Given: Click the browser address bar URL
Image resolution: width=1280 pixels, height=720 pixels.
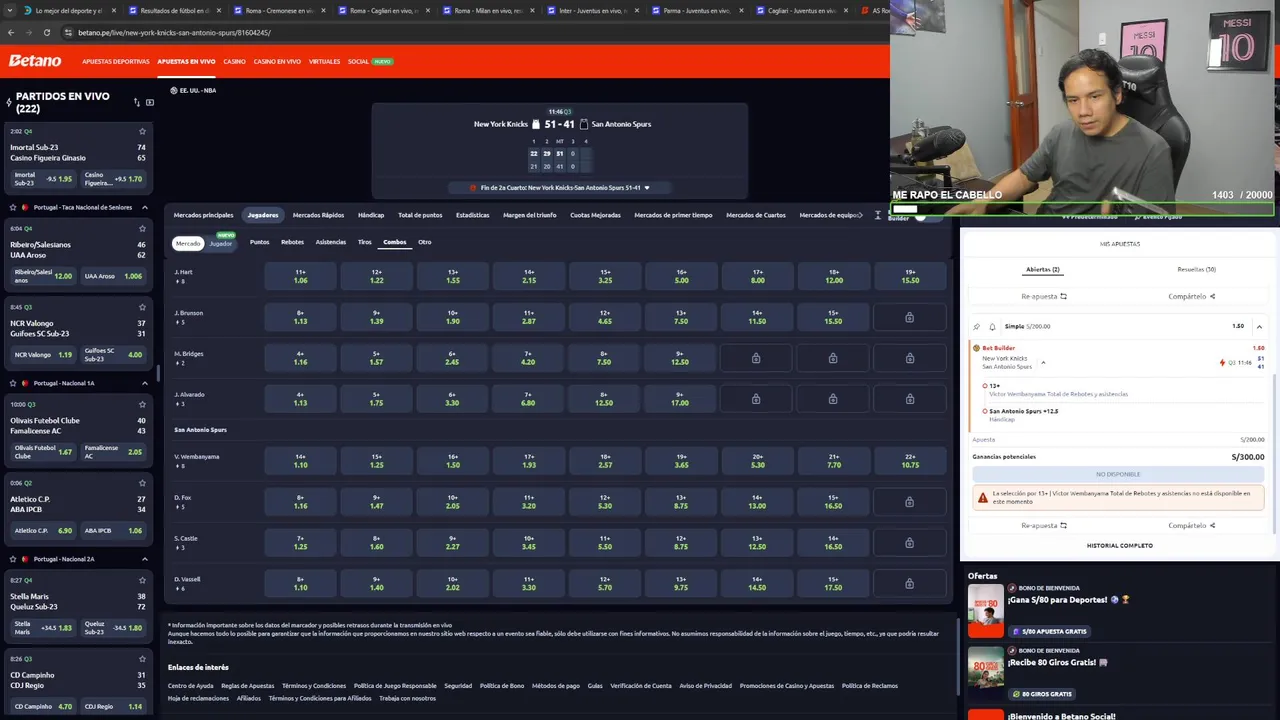Looking at the screenshot, I should coord(174,32).
